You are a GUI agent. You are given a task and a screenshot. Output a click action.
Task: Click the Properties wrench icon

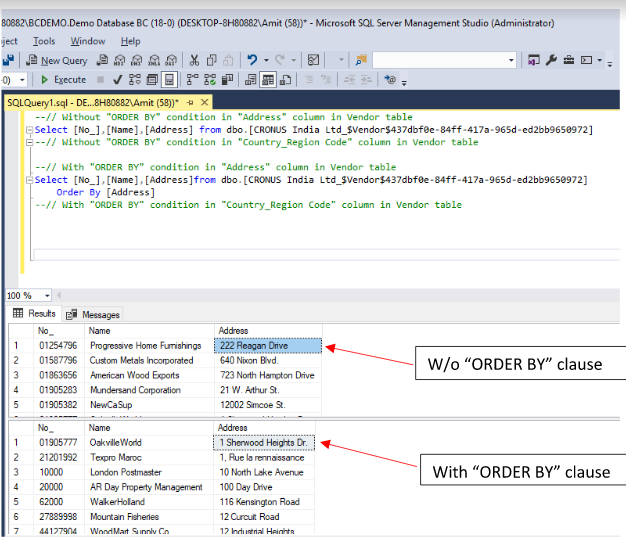(551, 60)
